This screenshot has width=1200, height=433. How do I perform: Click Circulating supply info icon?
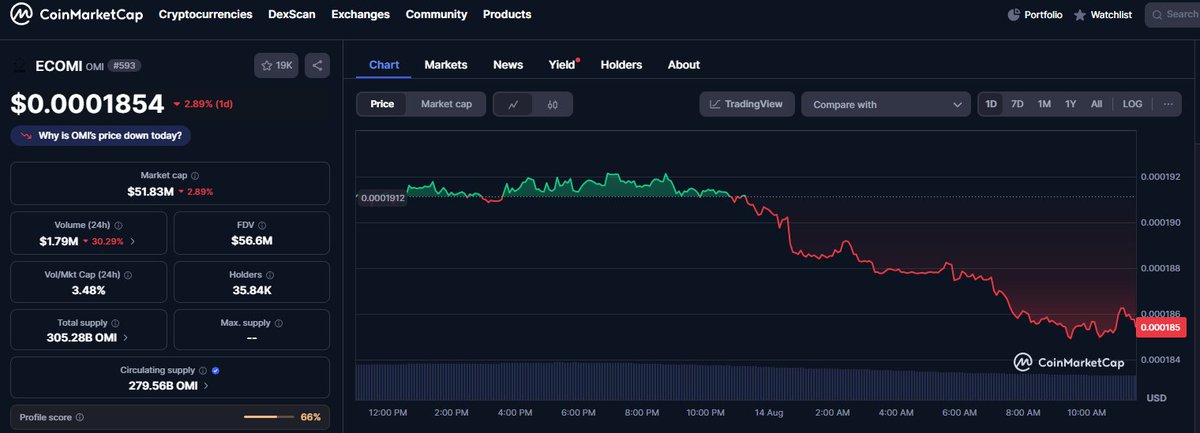point(203,370)
